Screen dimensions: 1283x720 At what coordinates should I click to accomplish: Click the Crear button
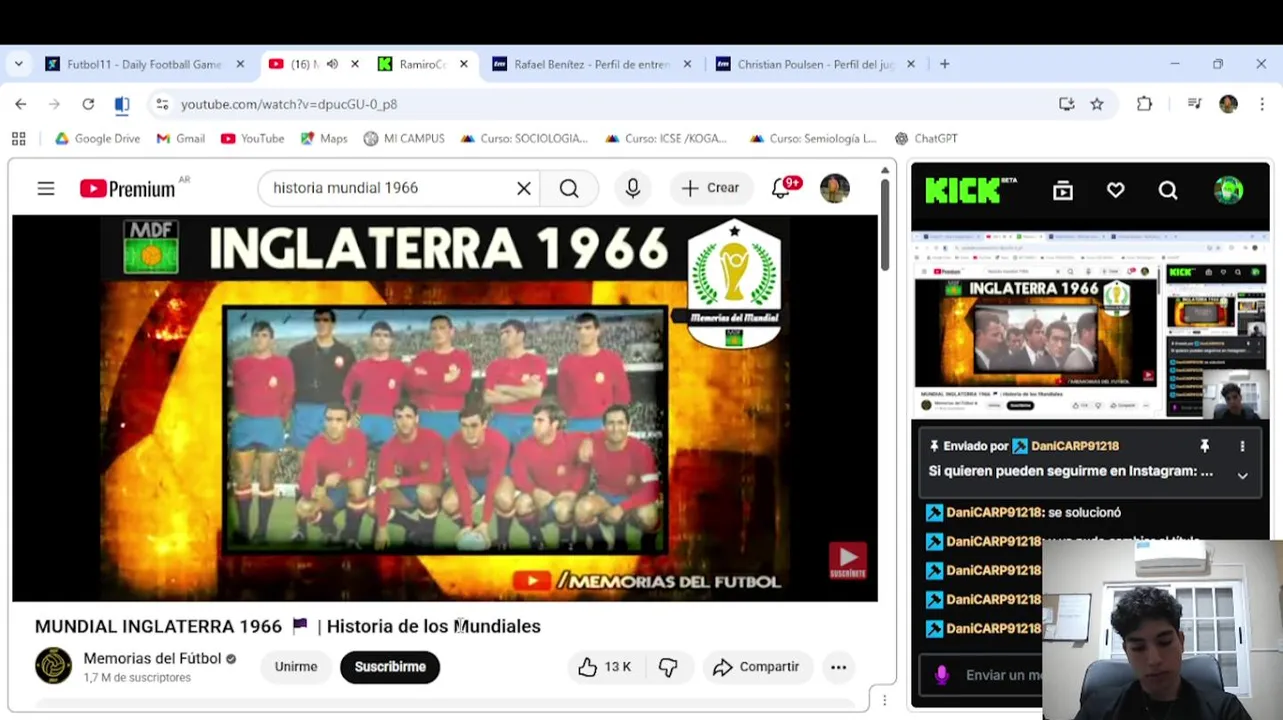coord(710,188)
